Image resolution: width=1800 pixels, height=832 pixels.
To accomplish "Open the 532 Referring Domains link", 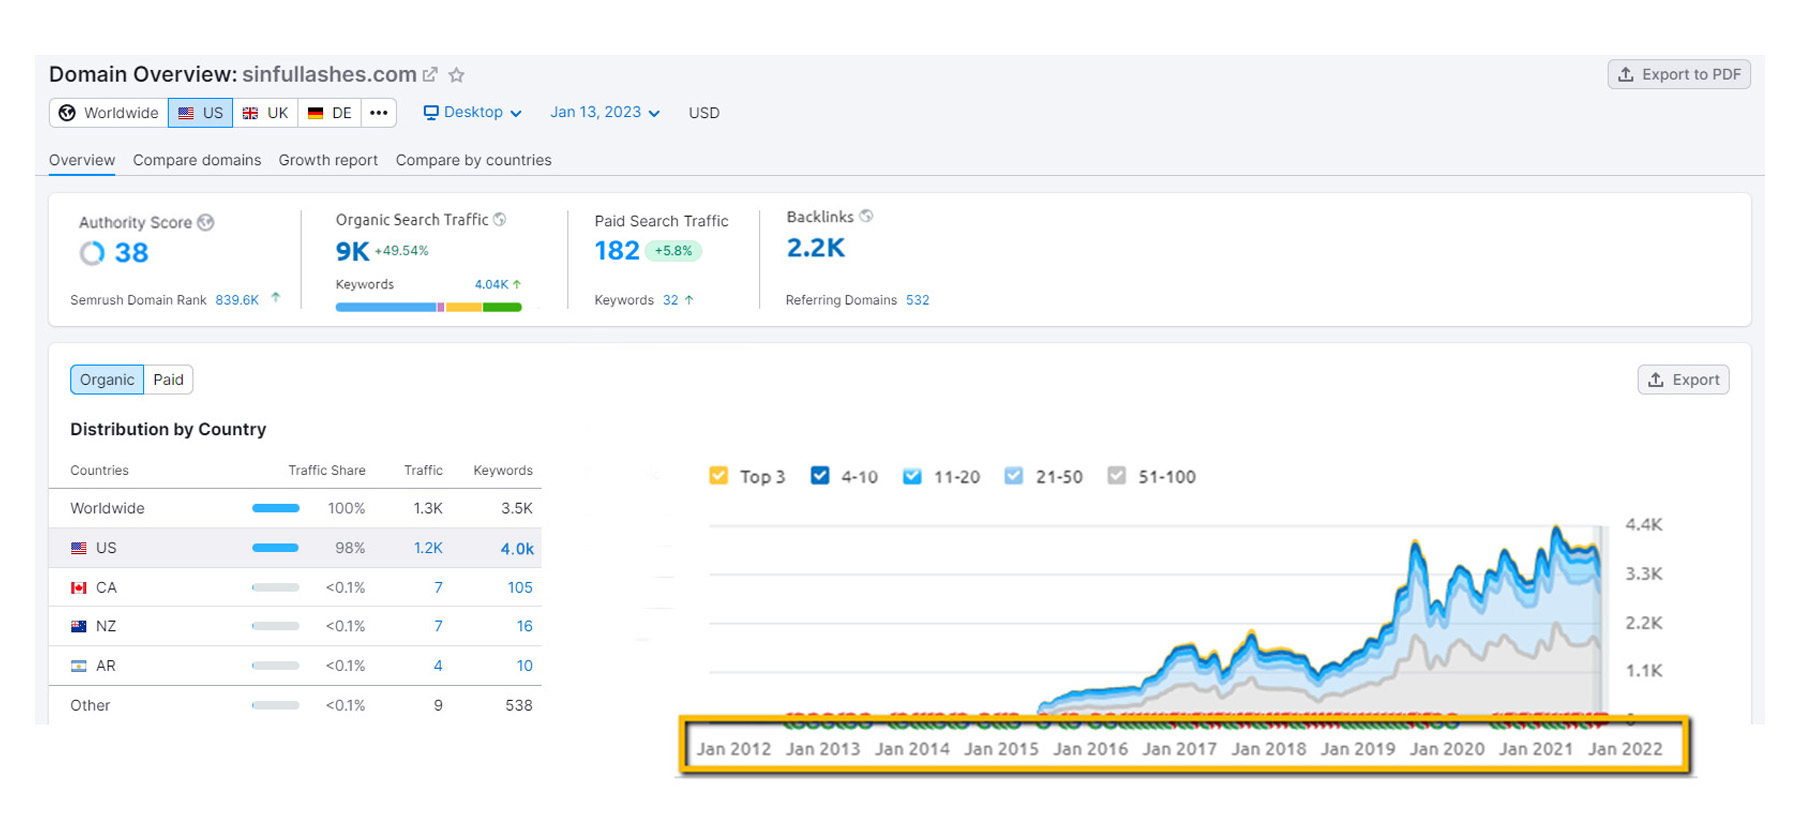I will (x=917, y=300).
